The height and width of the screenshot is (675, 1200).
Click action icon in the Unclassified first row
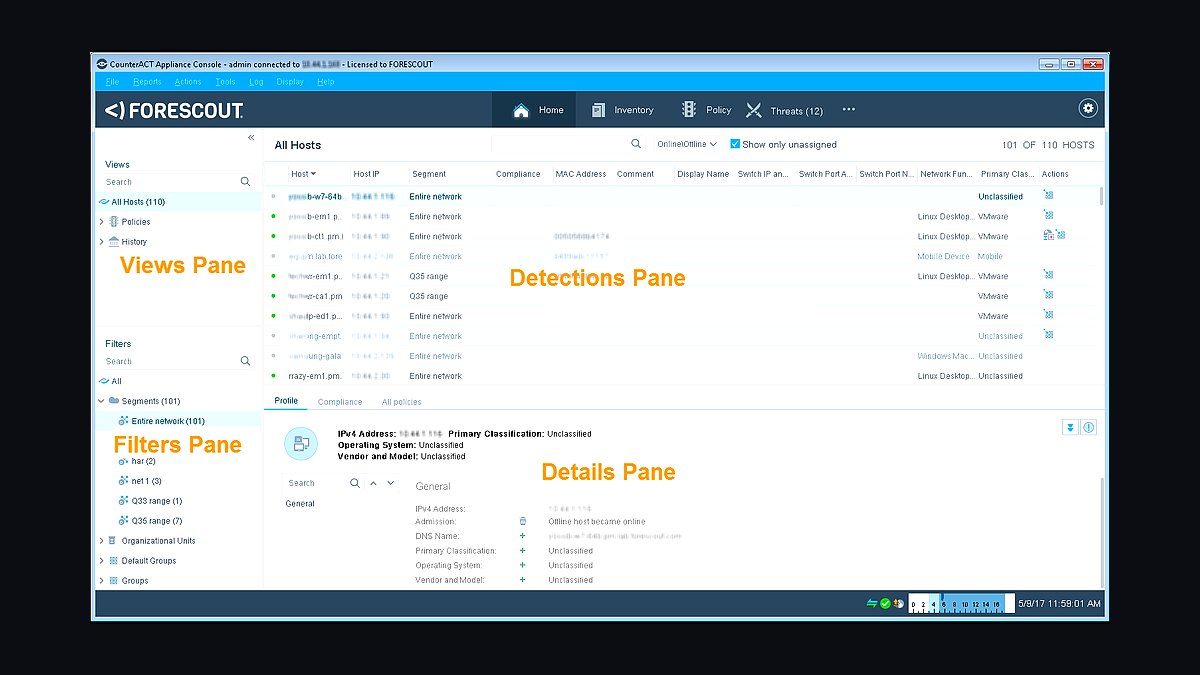[x=1048, y=196]
